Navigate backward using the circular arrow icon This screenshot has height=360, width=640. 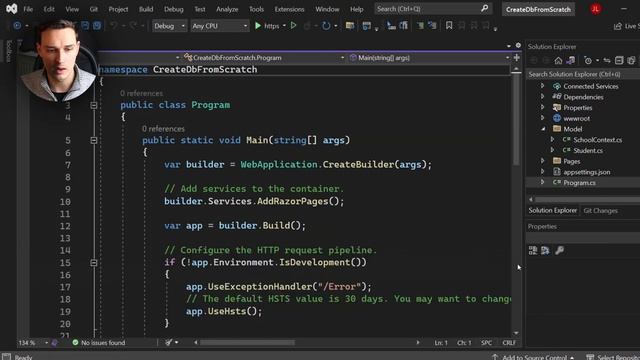[17, 26]
